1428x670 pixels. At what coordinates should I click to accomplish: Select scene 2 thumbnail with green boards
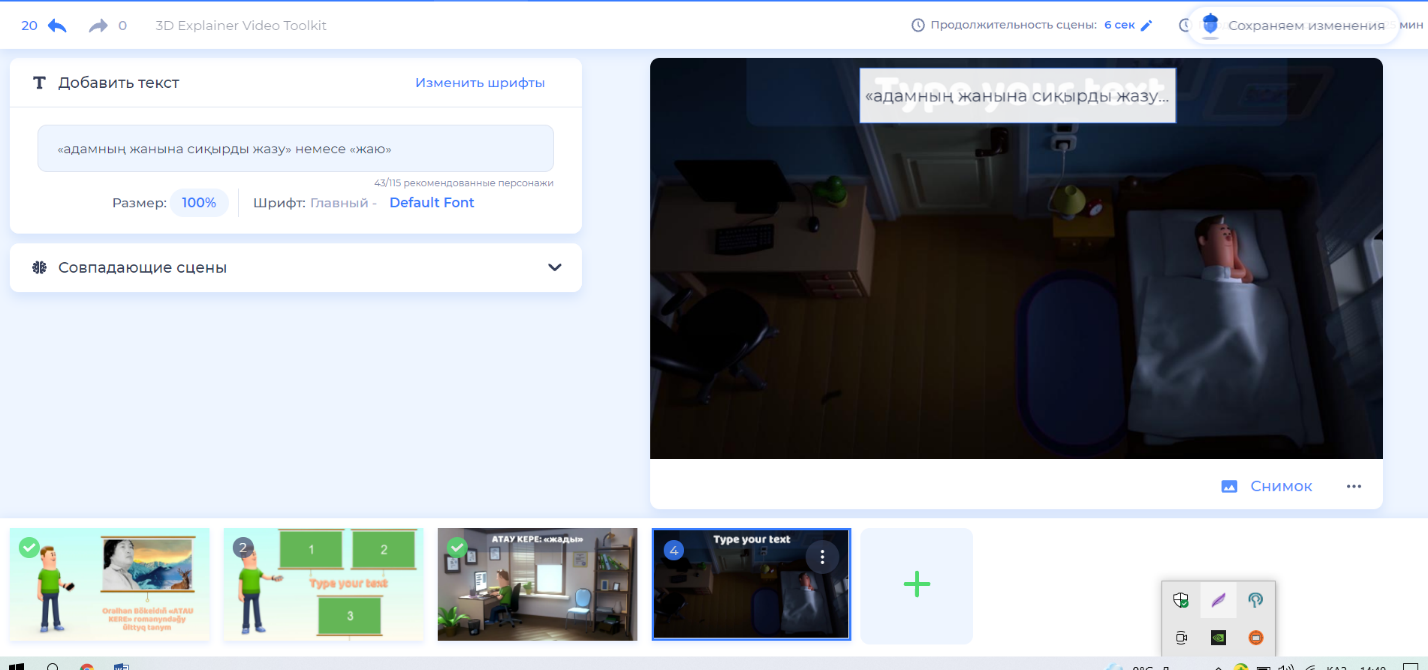(323, 584)
